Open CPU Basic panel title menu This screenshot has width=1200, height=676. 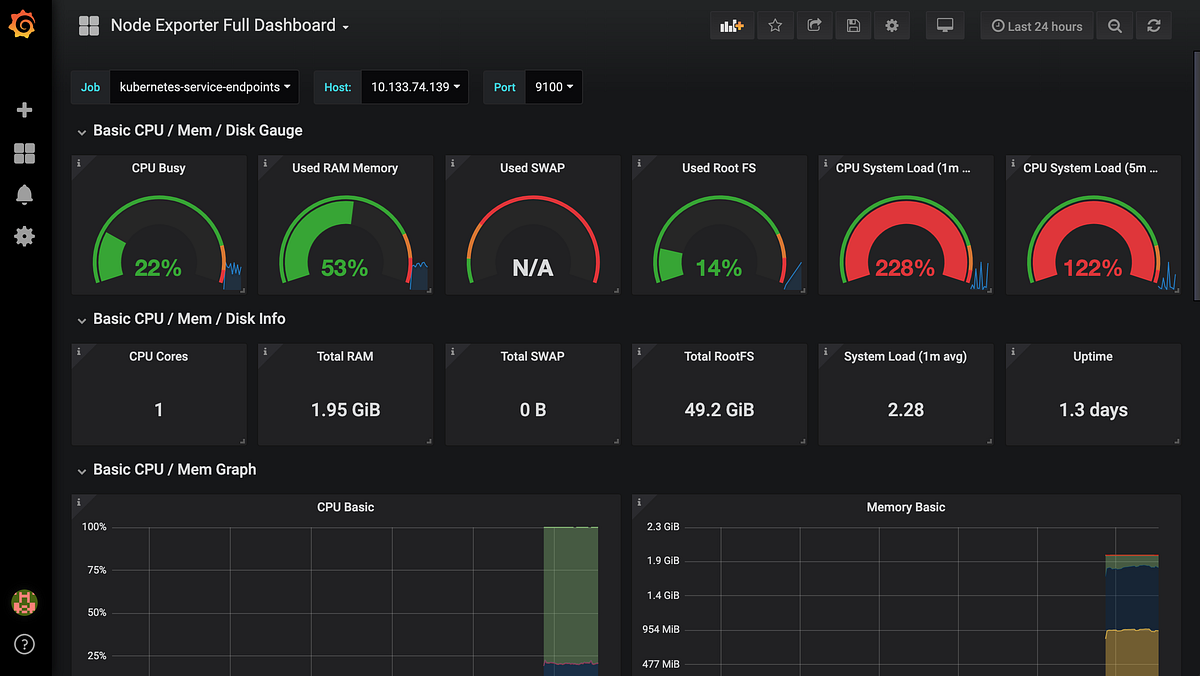pyautogui.click(x=345, y=507)
